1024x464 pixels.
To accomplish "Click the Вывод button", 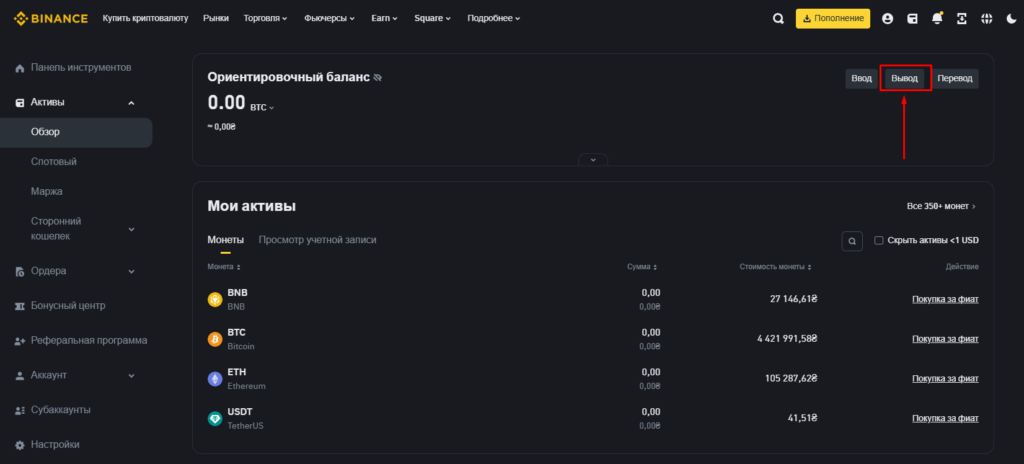I will [x=905, y=78].
